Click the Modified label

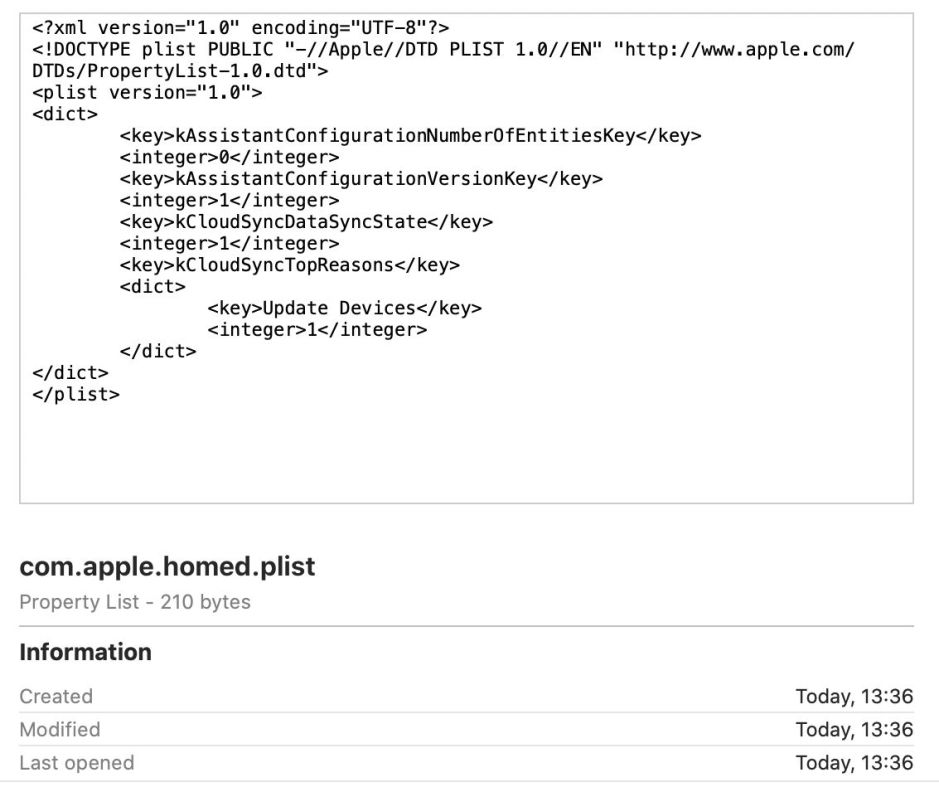60,729
